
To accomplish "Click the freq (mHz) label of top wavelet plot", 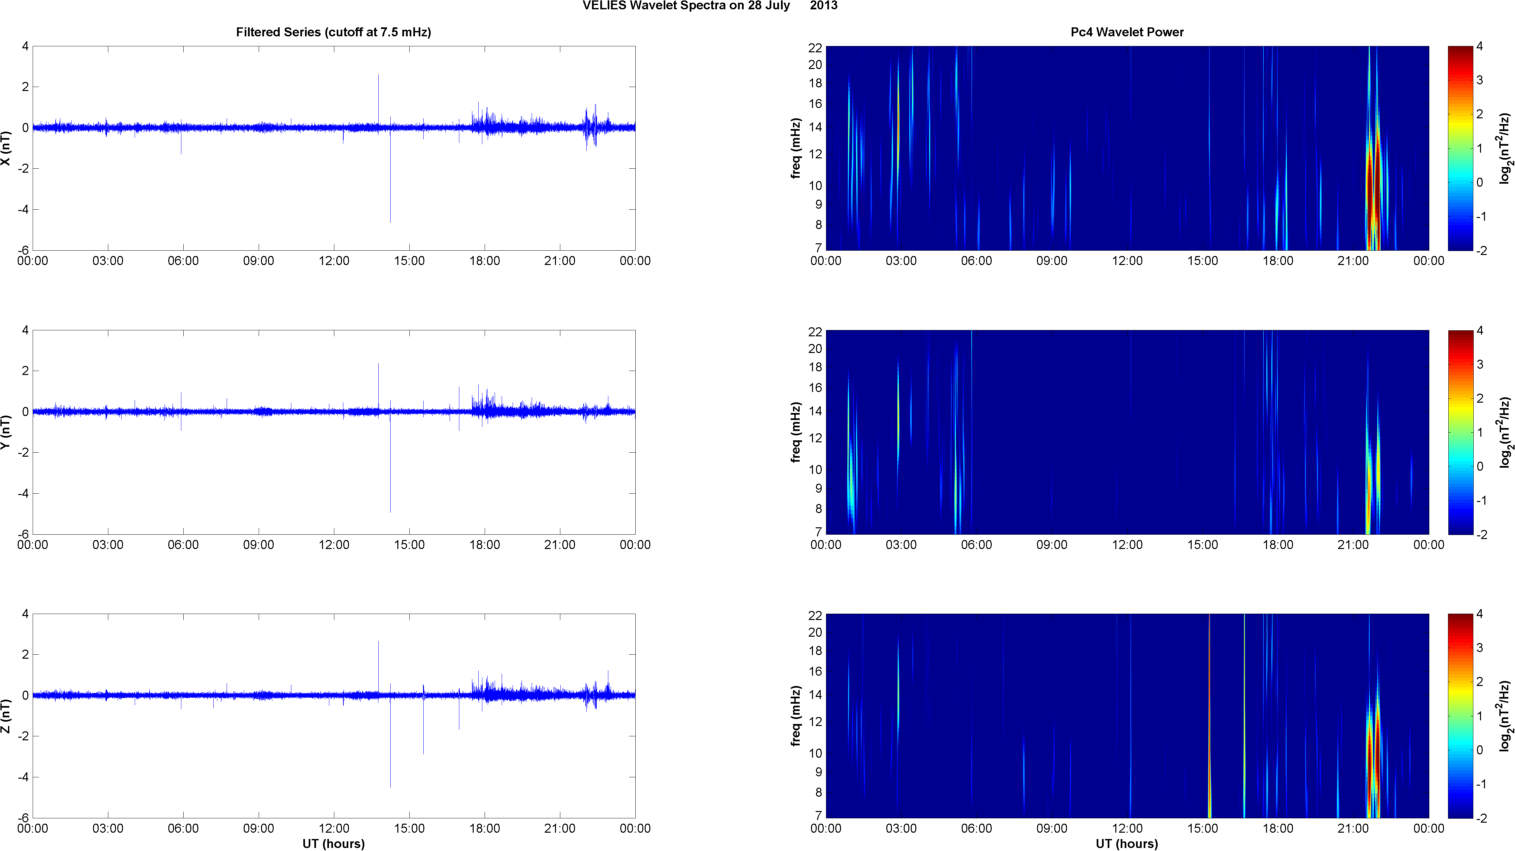I will 796,148.
